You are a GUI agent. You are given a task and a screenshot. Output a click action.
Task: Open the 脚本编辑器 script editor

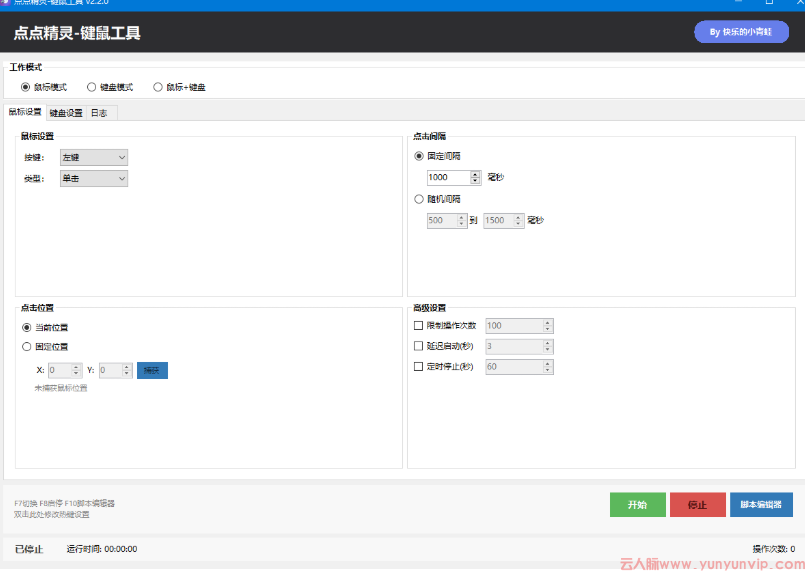click(x=761, y=505)
